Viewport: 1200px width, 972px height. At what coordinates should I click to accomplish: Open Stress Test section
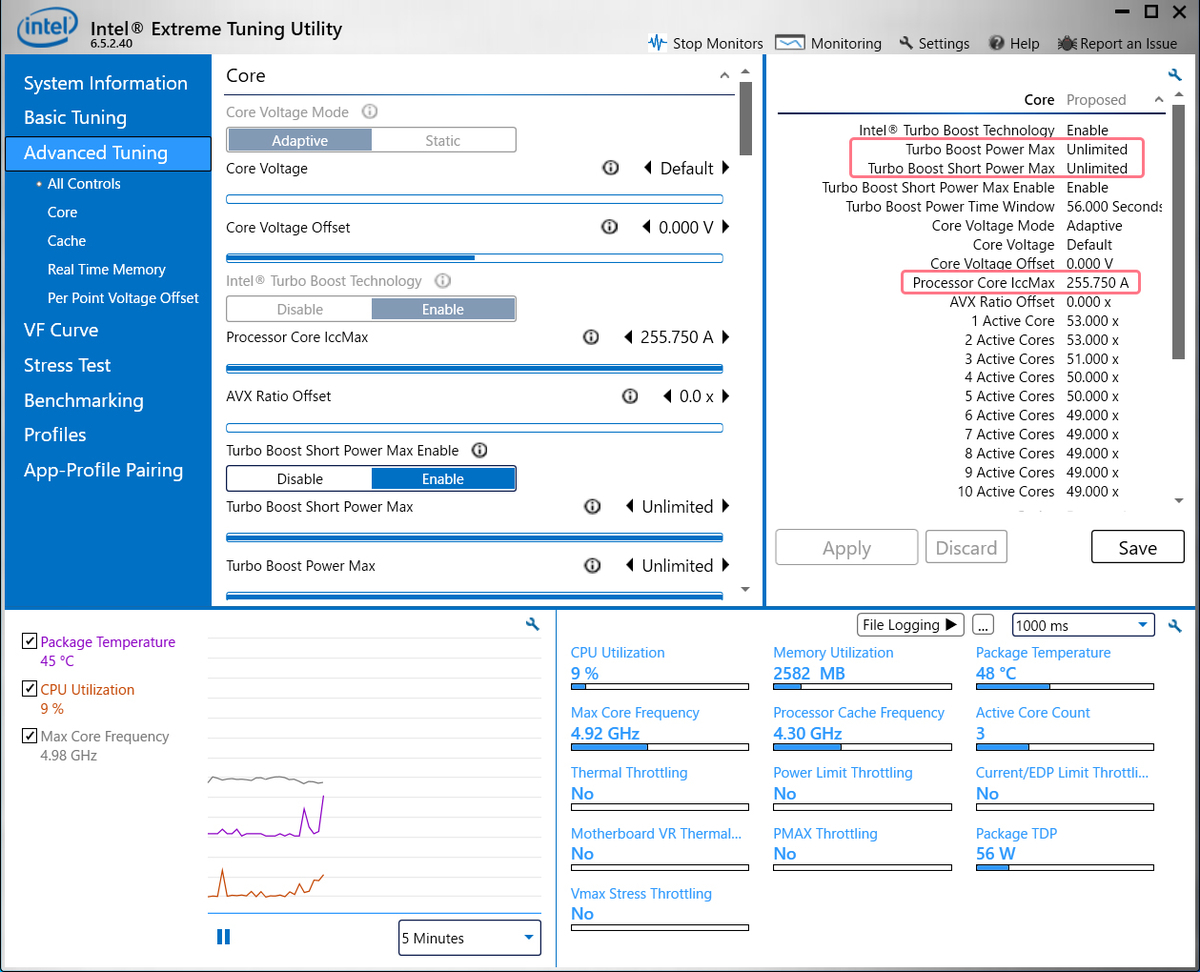pyautogui.click(x=67, y=365)
